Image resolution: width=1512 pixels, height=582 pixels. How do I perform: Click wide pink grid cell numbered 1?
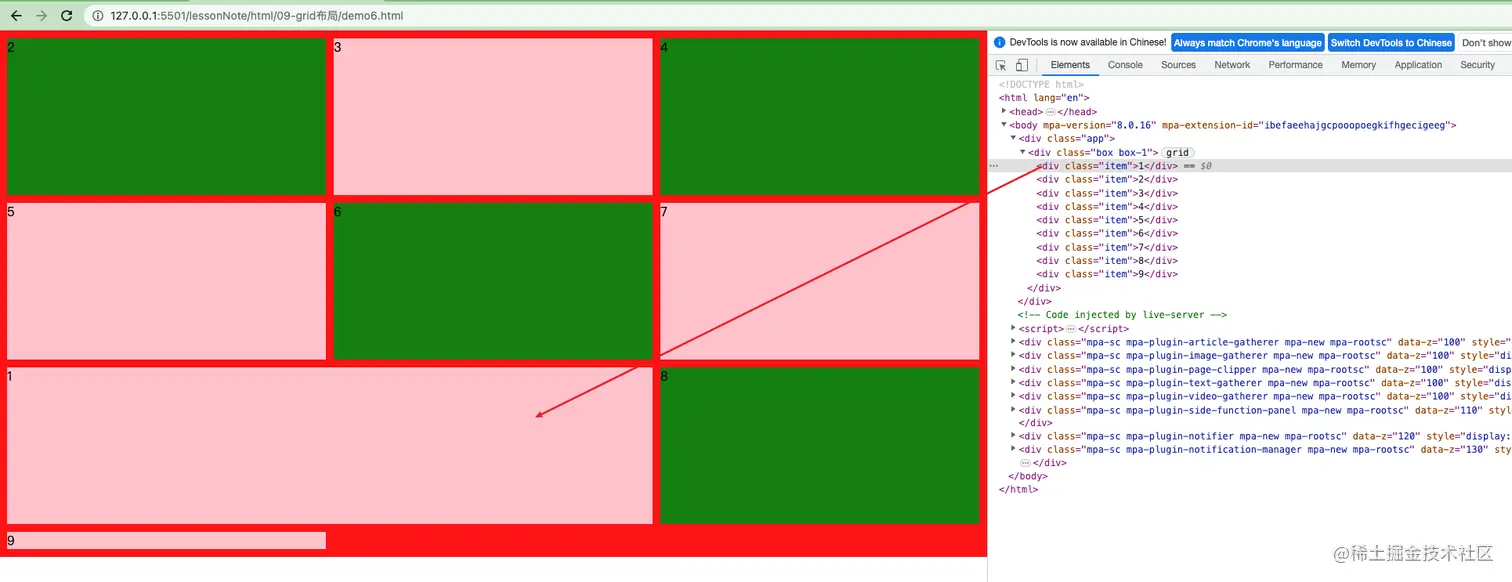click(x=330, y=445)
